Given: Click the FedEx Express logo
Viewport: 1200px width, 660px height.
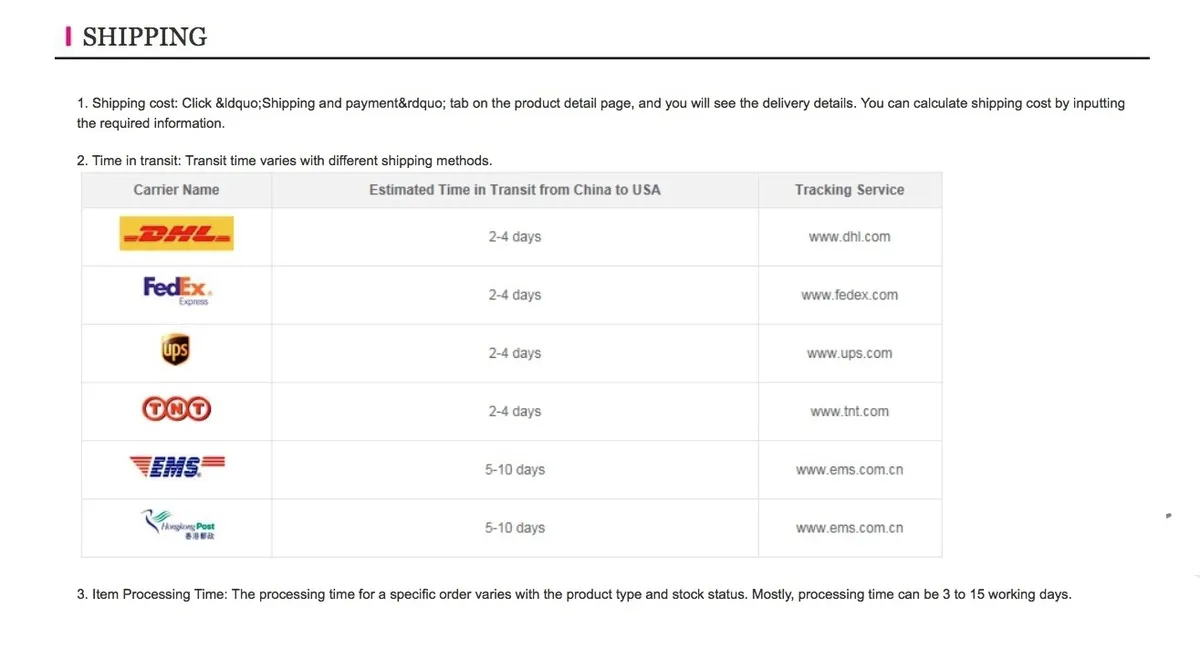Looking at the screenshot, I should 177,291.
